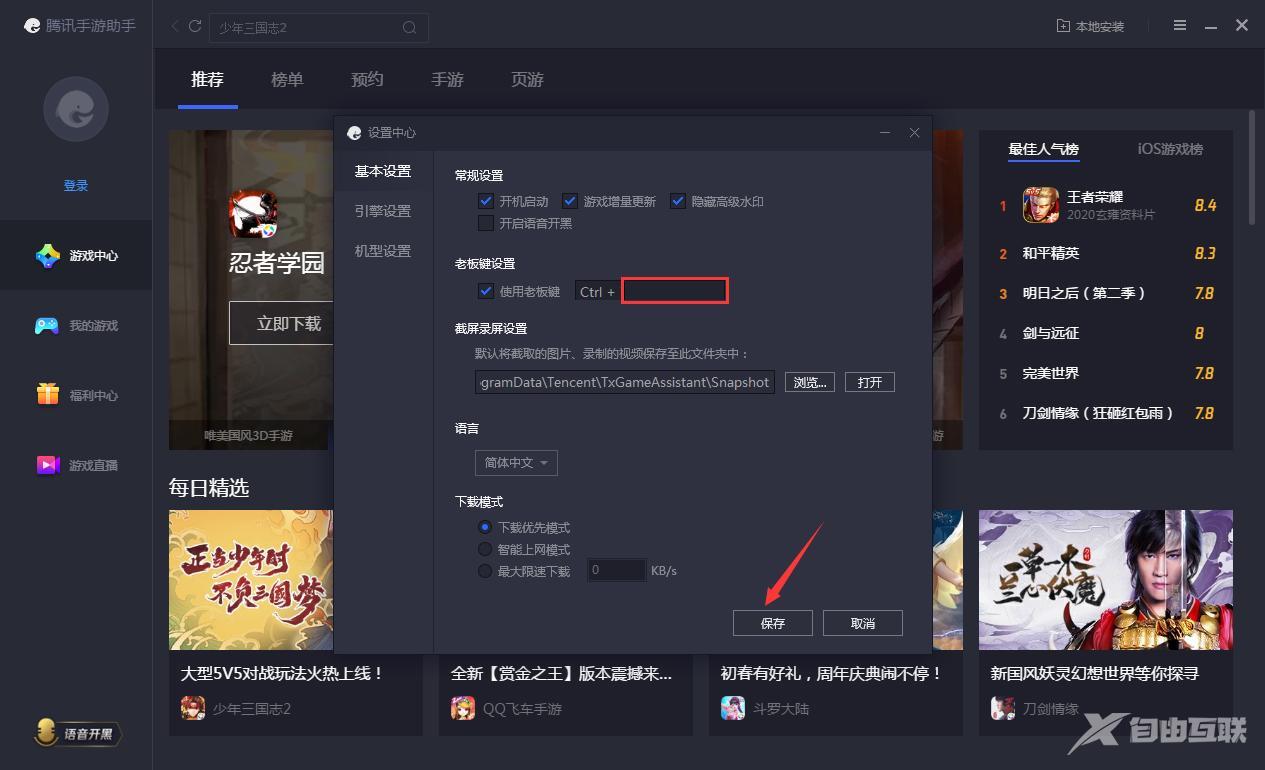Image resolution: width=1265 pixels, height=770 pixels.
Task: Open Game Live (游戏直播) in sidebar
Action: 76,466
